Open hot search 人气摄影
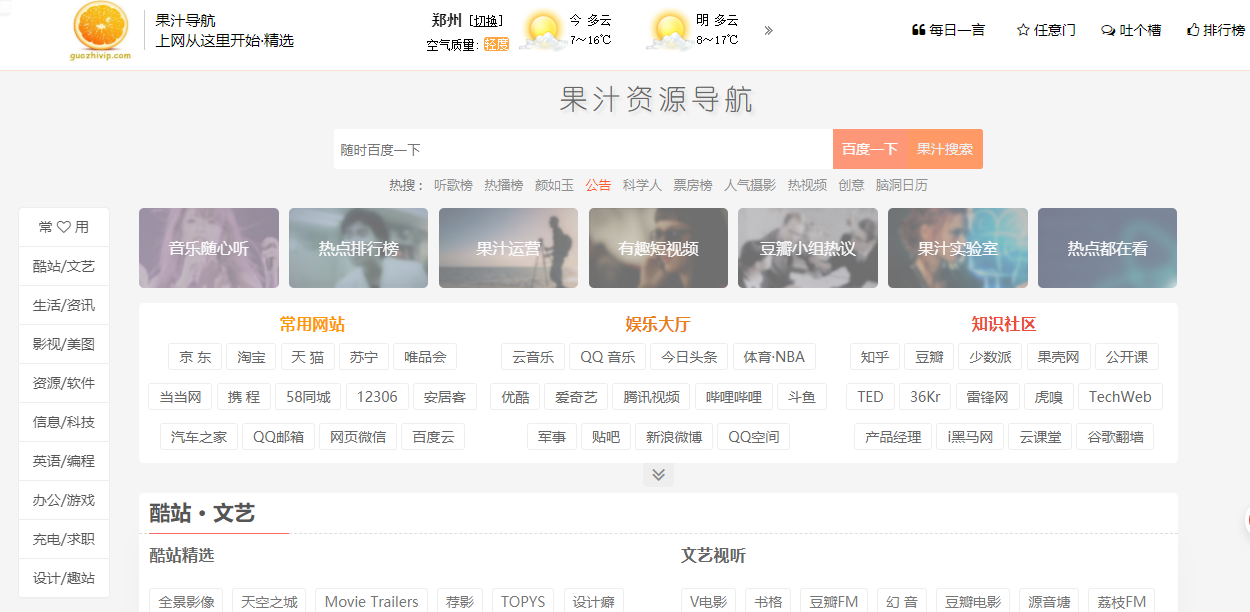1250x612 pixels. [x=750, y=185]
